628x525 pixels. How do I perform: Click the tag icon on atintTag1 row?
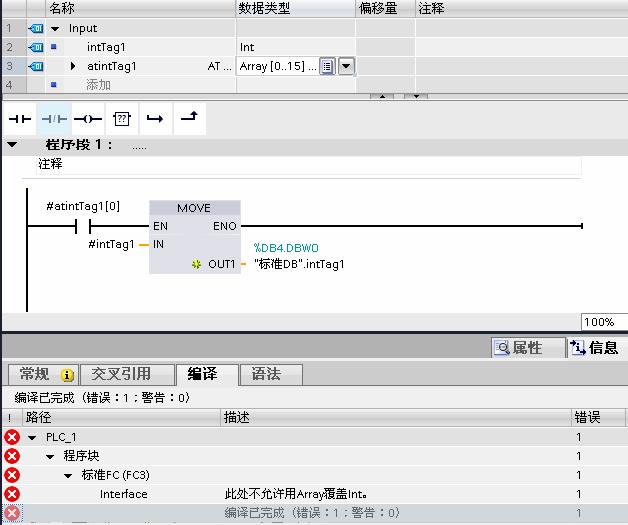tap(36, 66)
